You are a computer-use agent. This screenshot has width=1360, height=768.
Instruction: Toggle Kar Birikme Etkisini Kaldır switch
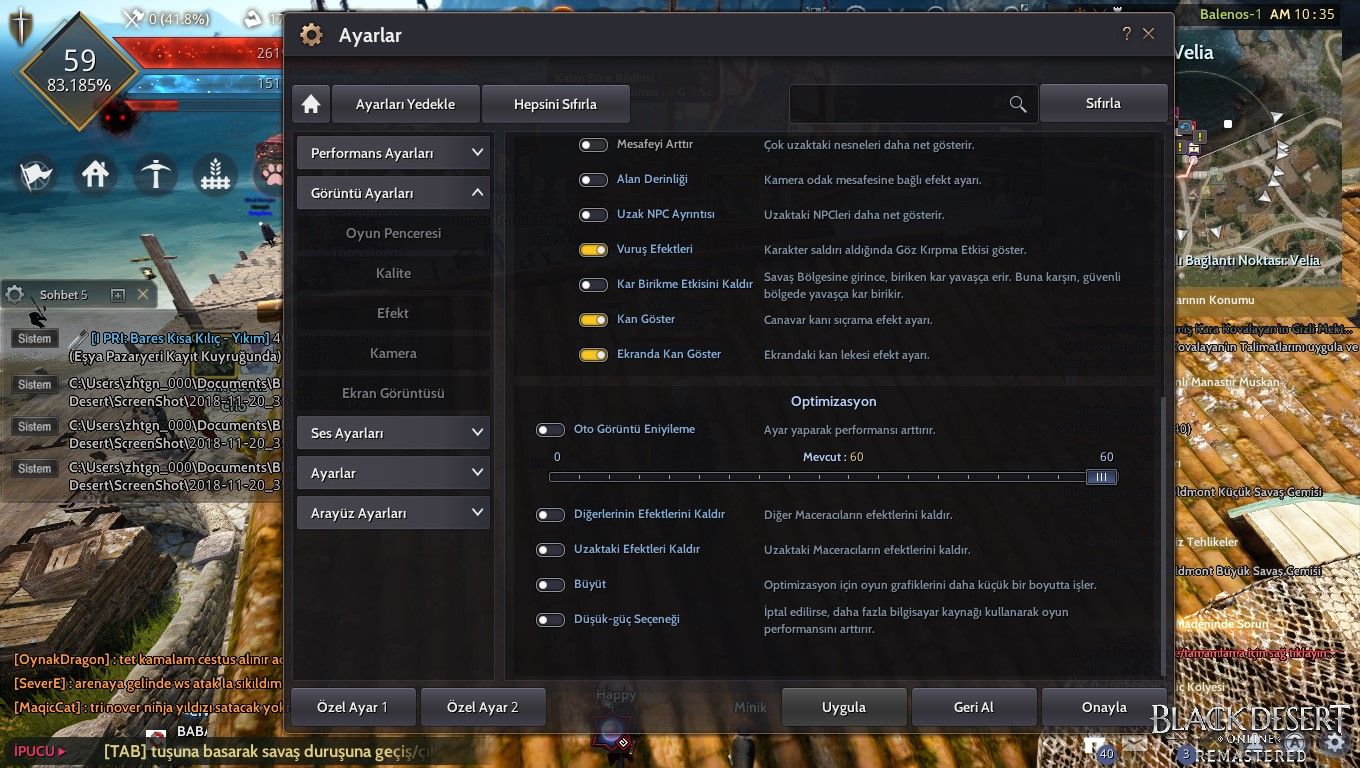tap(593, 285)
